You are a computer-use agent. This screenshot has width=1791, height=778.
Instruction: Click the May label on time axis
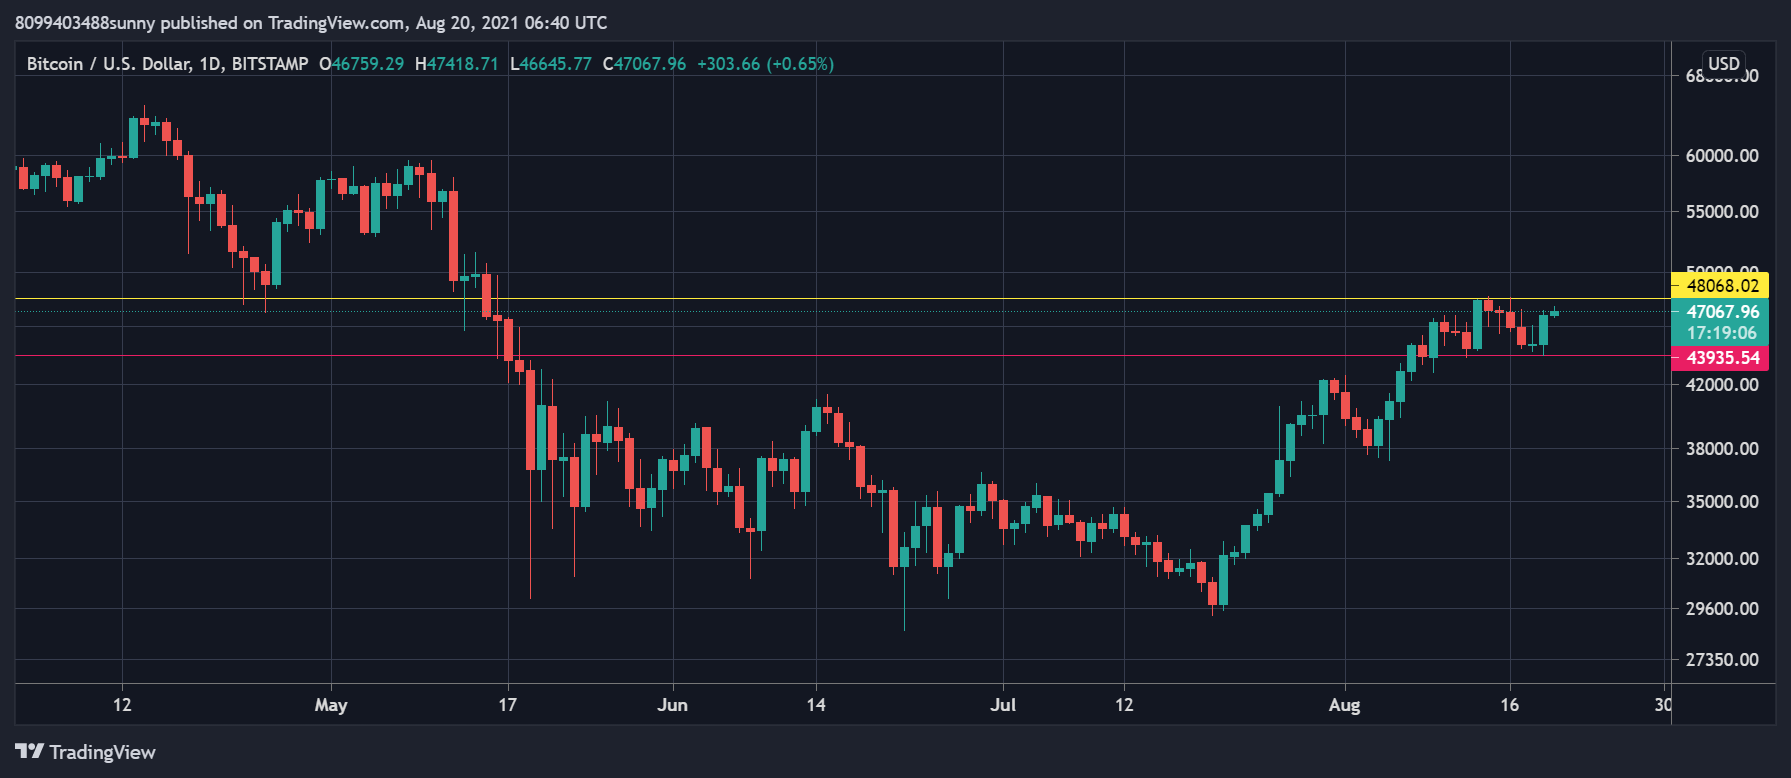click(331, 705)
